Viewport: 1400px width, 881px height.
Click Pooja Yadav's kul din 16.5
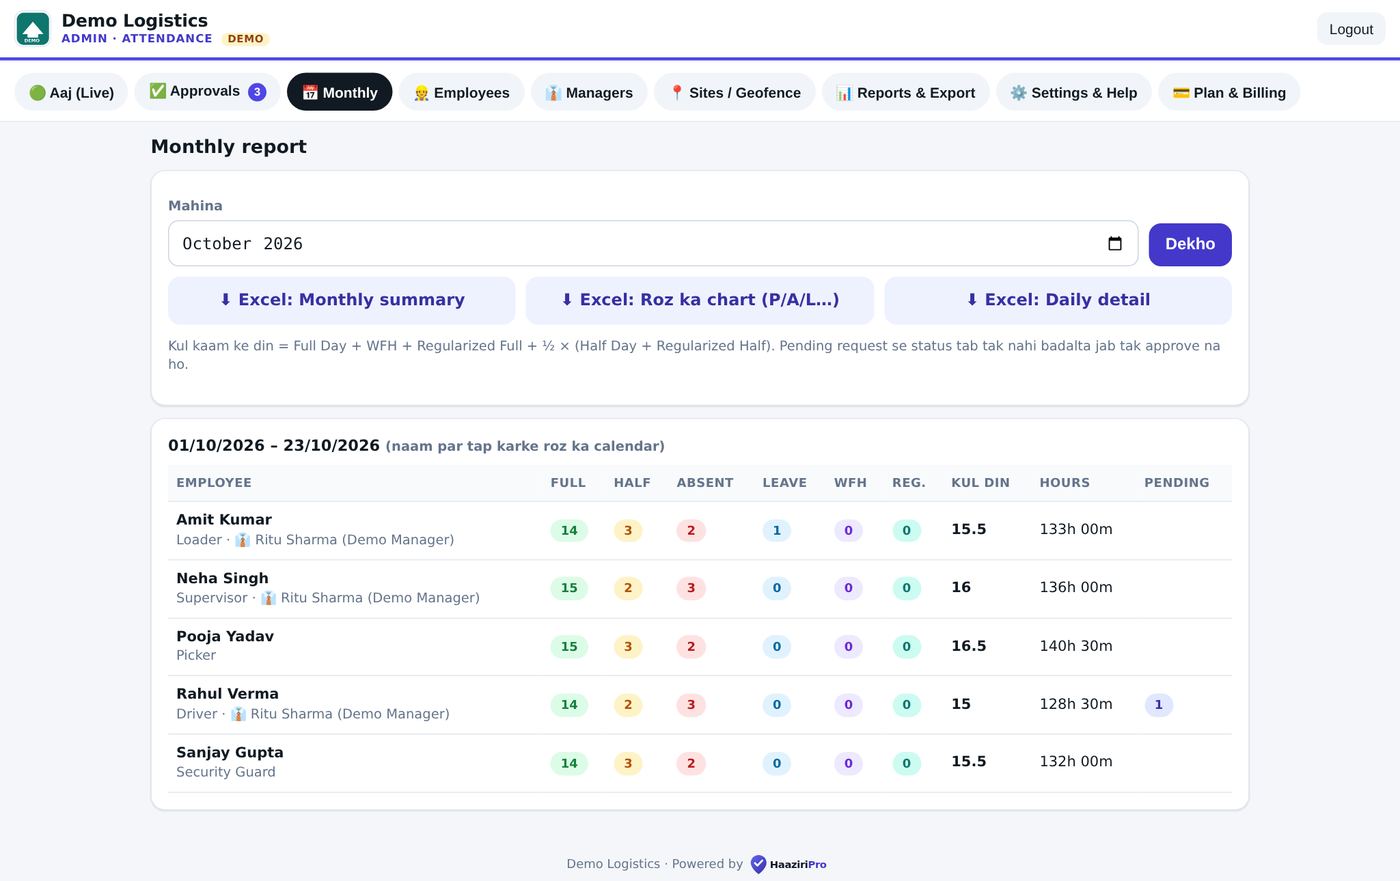pyautogui.click(x=968, y=646)
